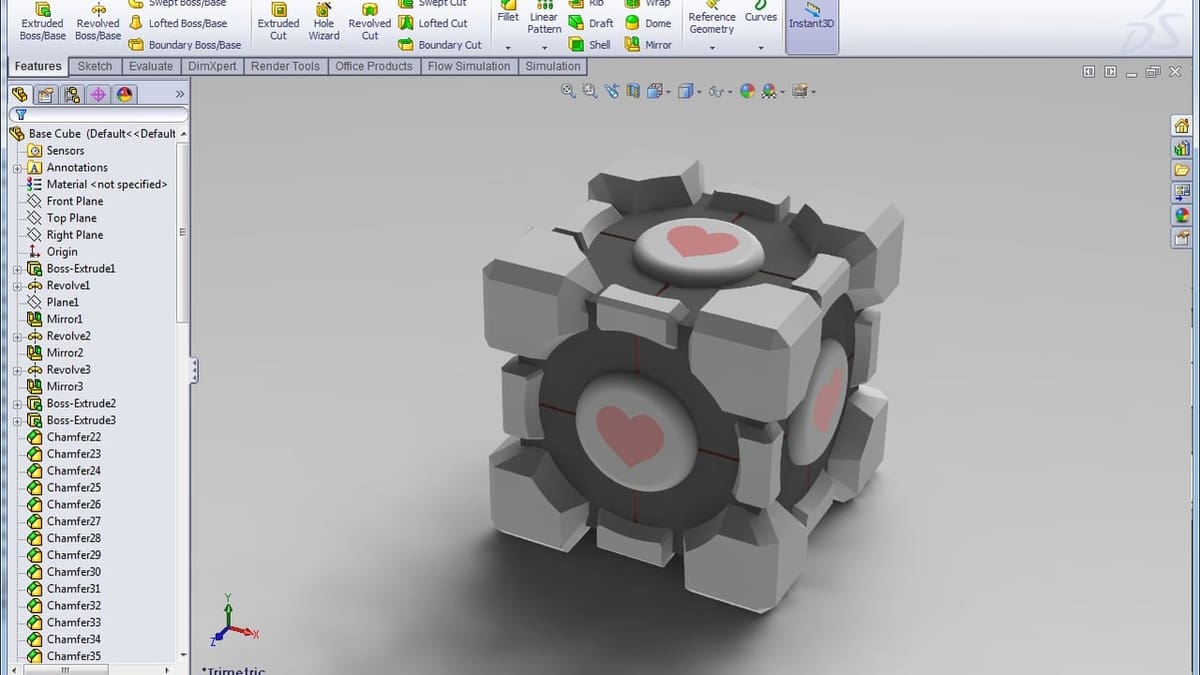The height and width of the screenshot is (675, 1200).
Task: Select Top Plane in feature tree
Action: (71, 218)
